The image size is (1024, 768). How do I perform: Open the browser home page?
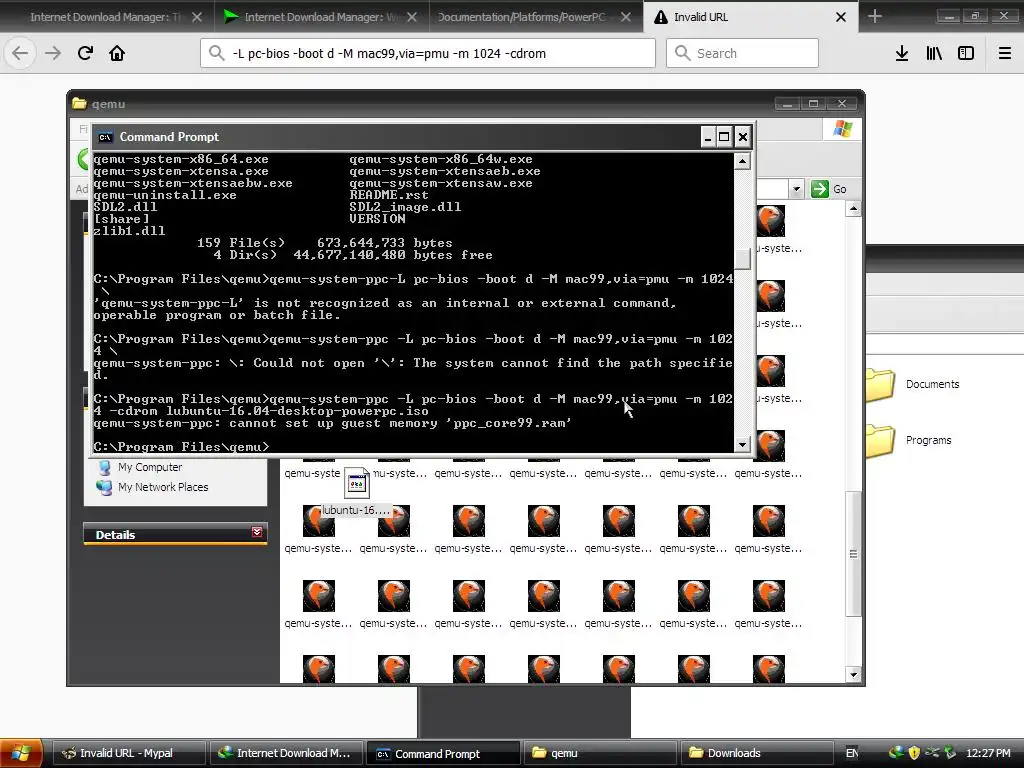117,53
